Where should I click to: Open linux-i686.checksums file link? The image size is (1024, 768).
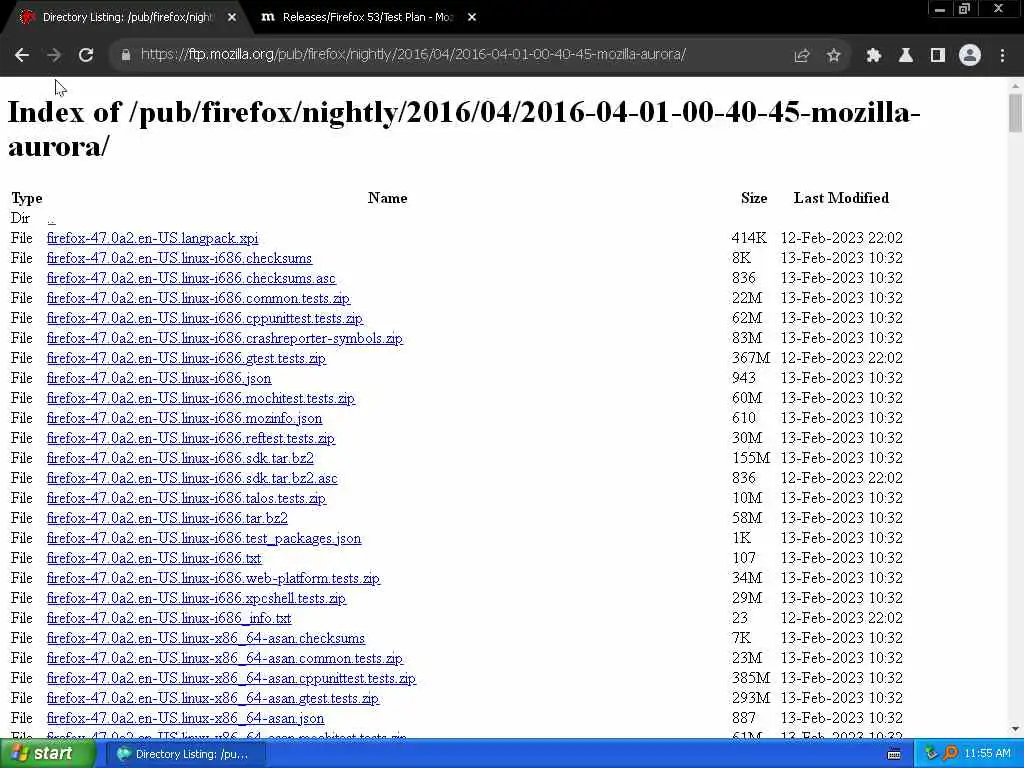179,259
